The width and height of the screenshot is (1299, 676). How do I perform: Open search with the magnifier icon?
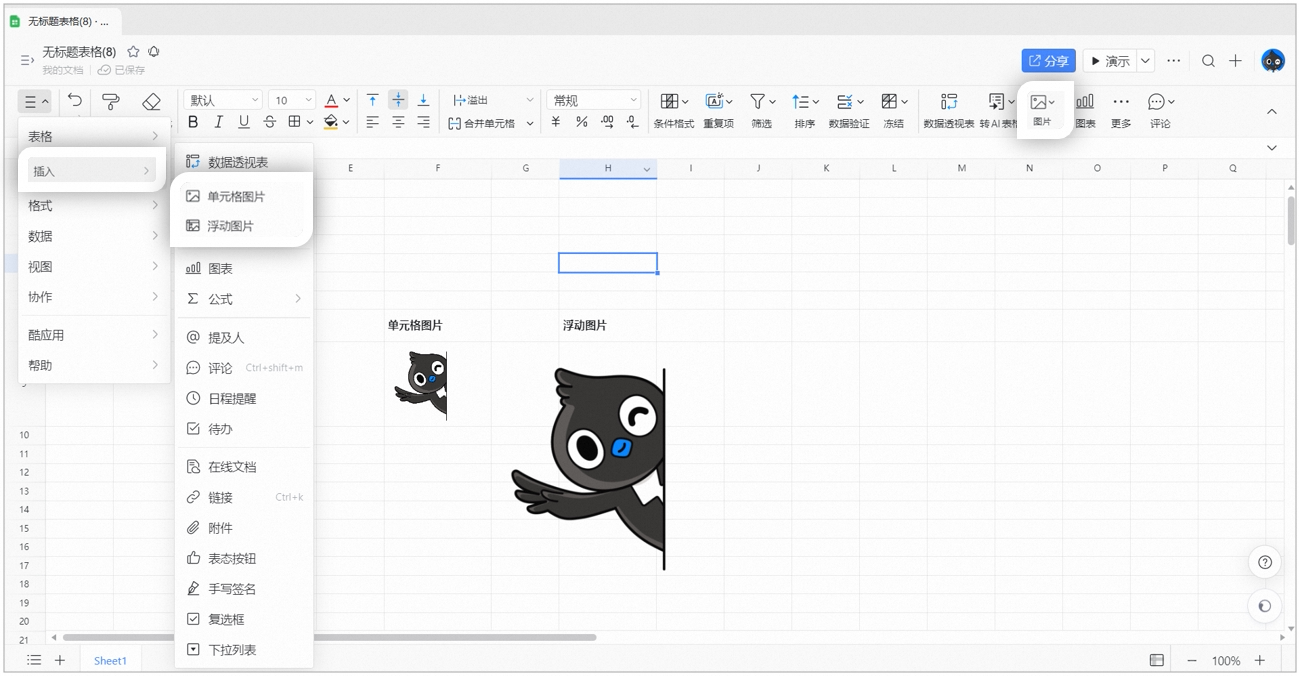coord(1208,61)
